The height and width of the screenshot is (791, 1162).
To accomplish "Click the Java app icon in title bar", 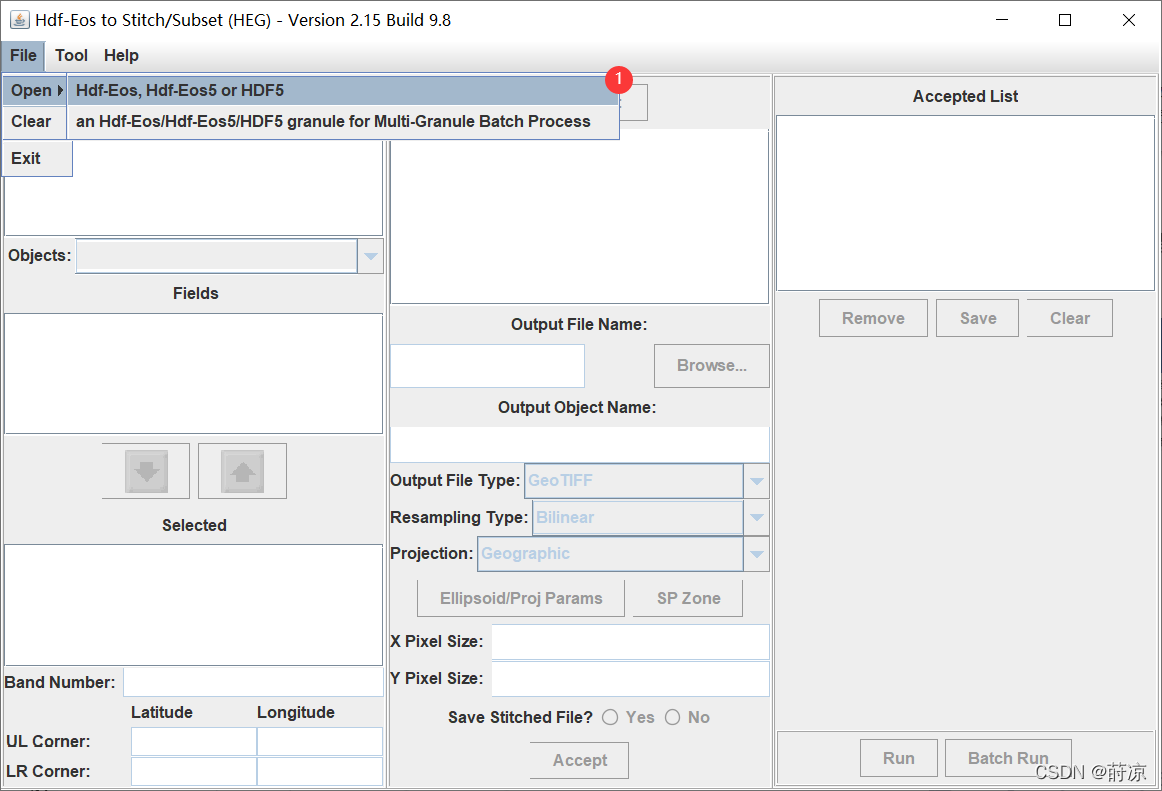I will (19, 20).
